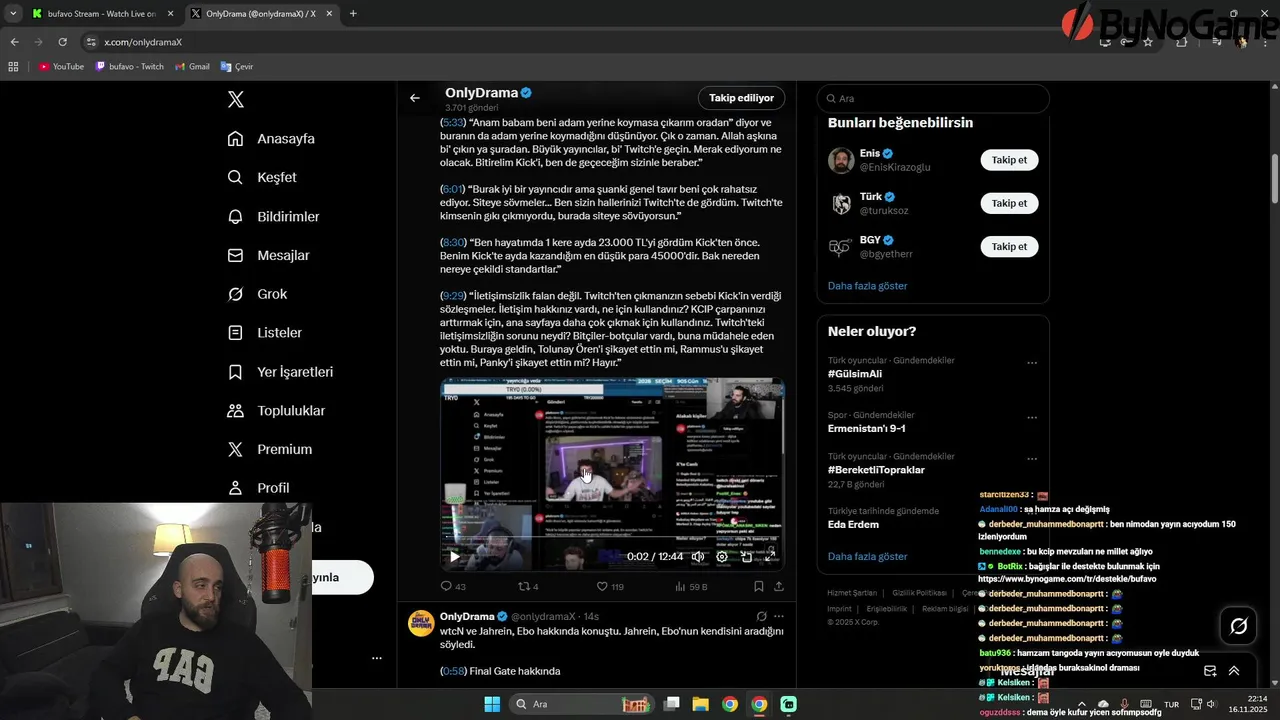Open Enis profile in suggestions
Screen dimensions: 1280x720
coord(869,153)
